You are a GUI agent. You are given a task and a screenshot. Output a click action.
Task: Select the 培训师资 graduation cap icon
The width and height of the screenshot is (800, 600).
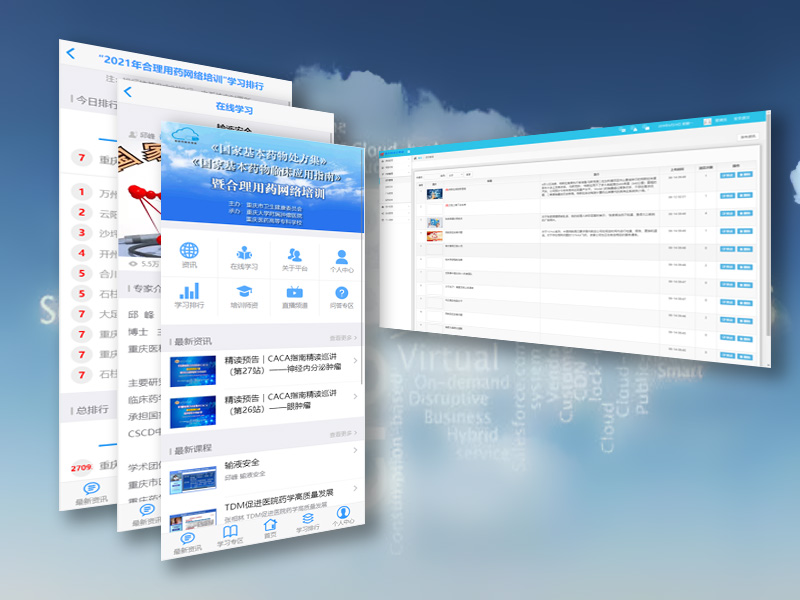pos(243,292)
